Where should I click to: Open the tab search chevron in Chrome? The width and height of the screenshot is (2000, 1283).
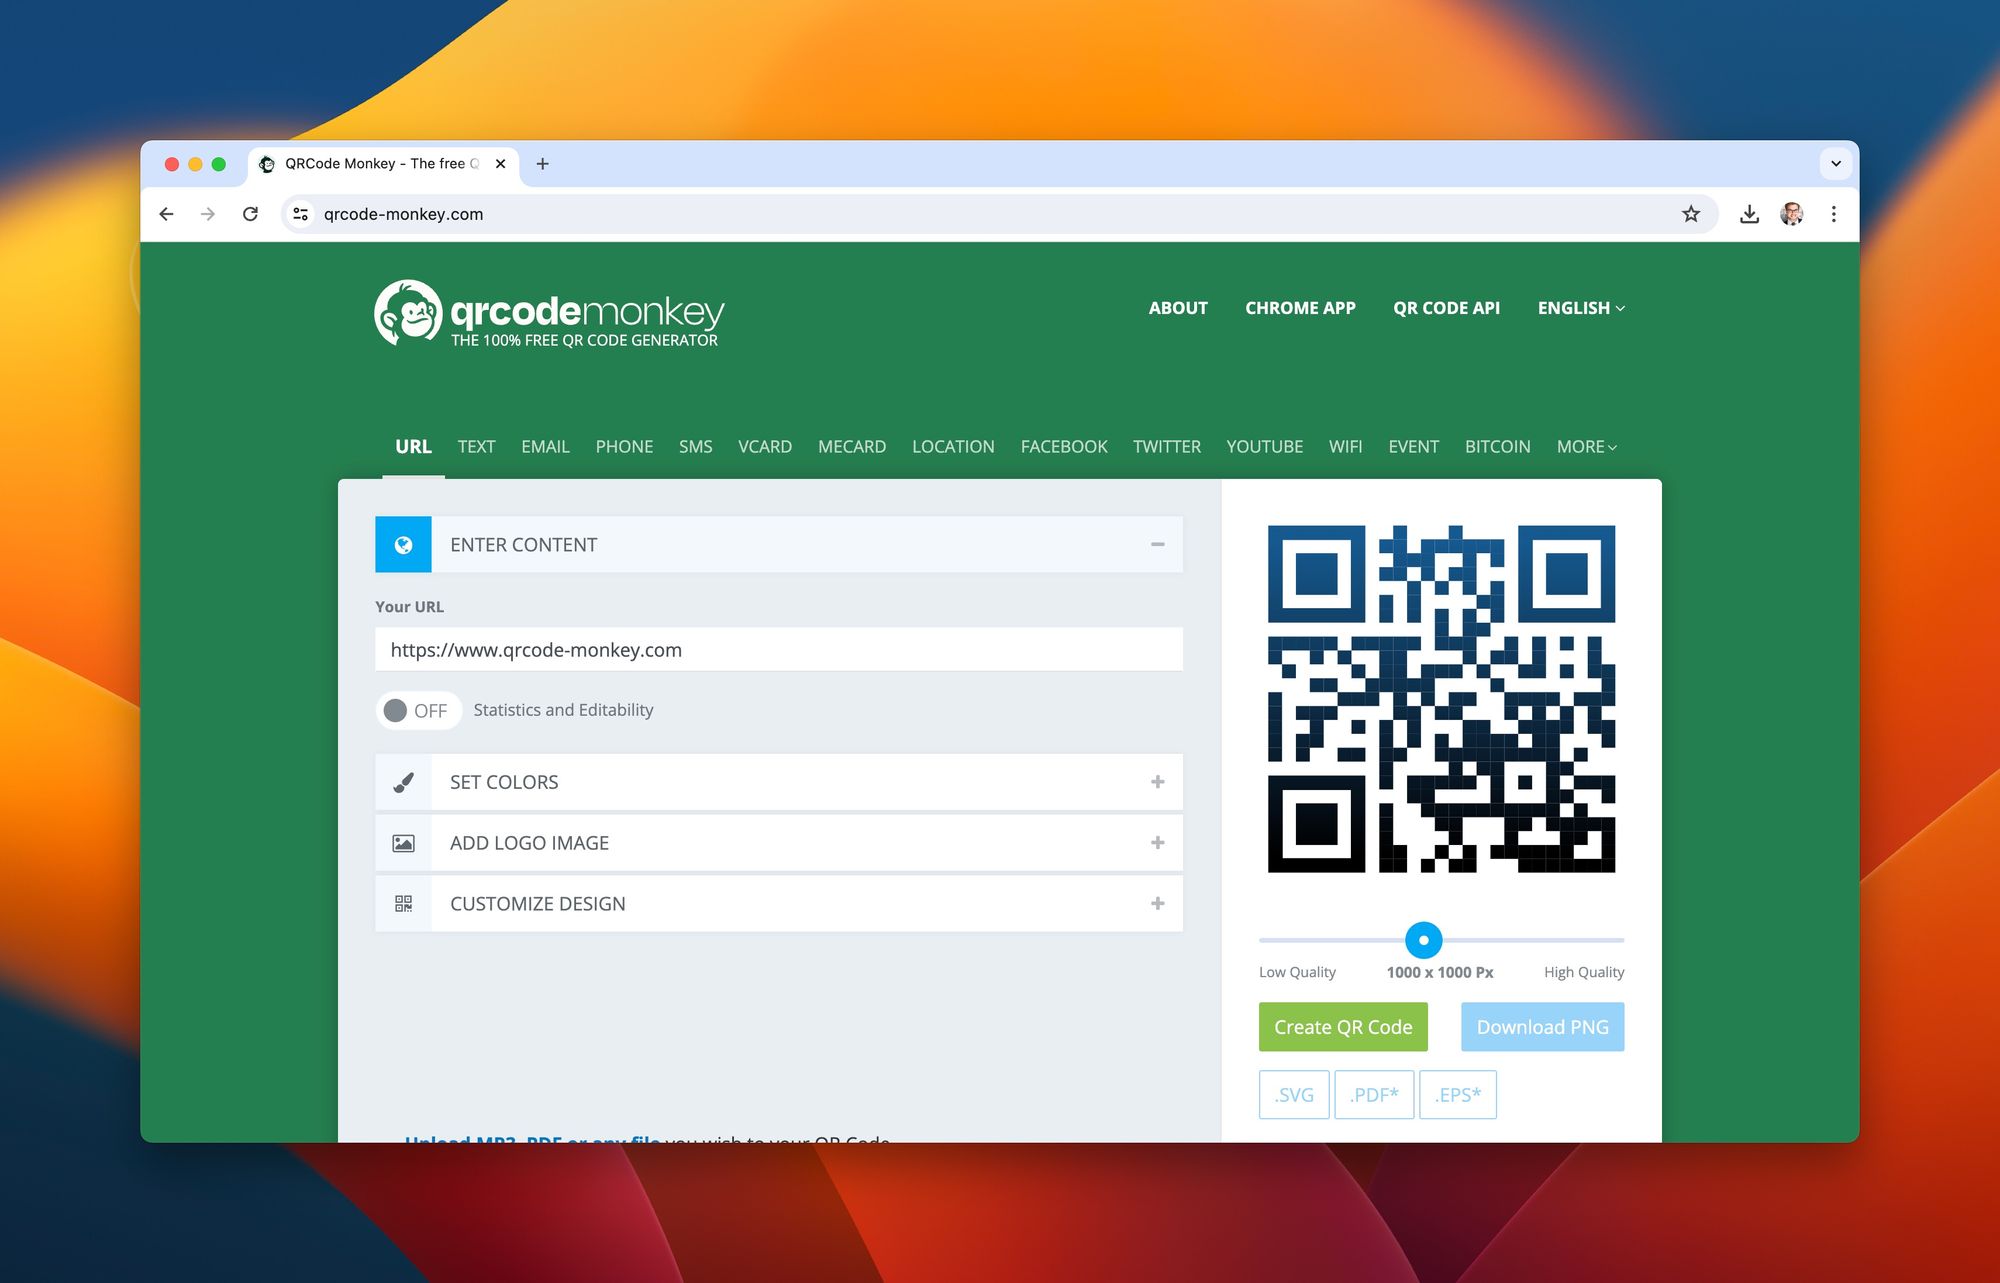tap(1836, 164)
